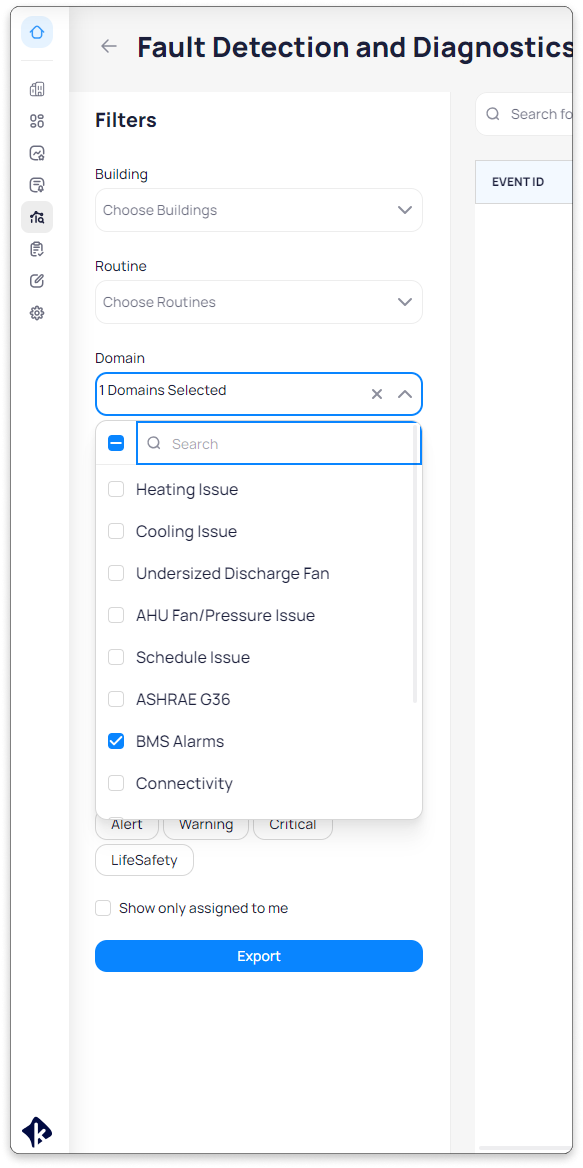Viewport: 583px width, 1168px height.
Task: Check the Heating Issue checkbox
Action: 116,489
